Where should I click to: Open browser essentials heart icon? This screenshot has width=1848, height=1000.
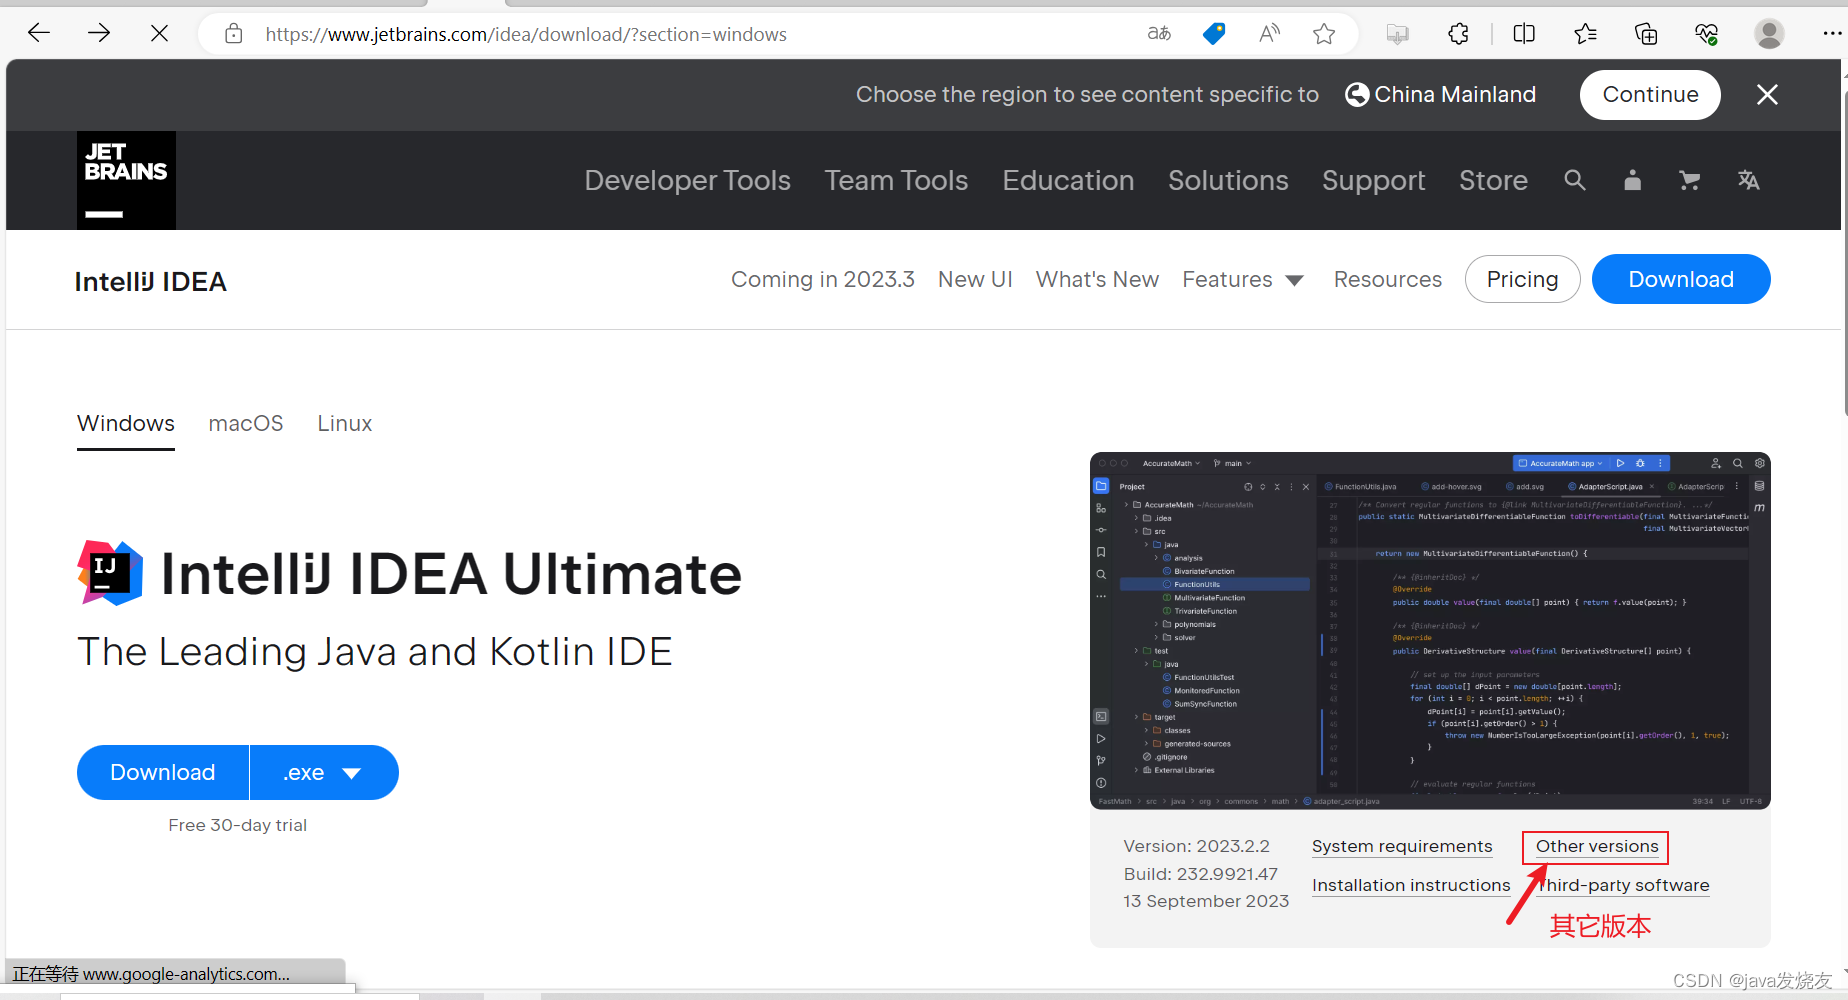[1706, 34]
